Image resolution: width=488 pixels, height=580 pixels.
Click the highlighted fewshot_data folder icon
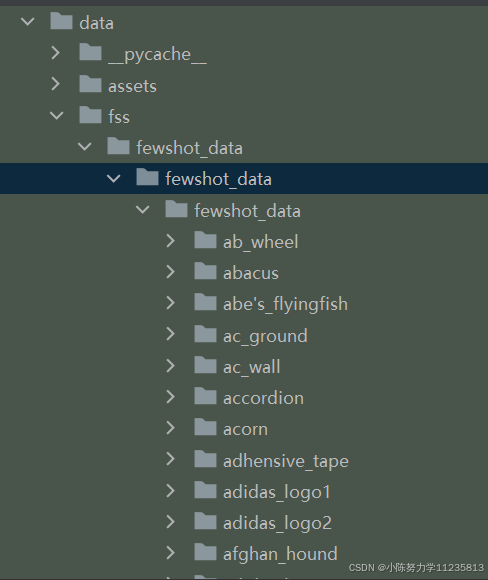click(147, 177)
